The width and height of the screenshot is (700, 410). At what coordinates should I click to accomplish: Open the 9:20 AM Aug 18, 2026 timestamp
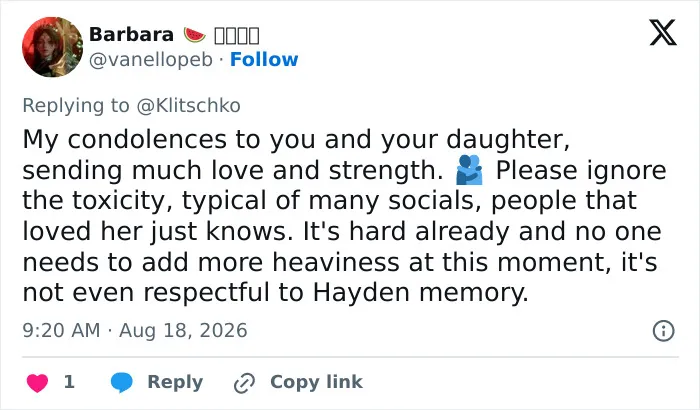(135, 331)
